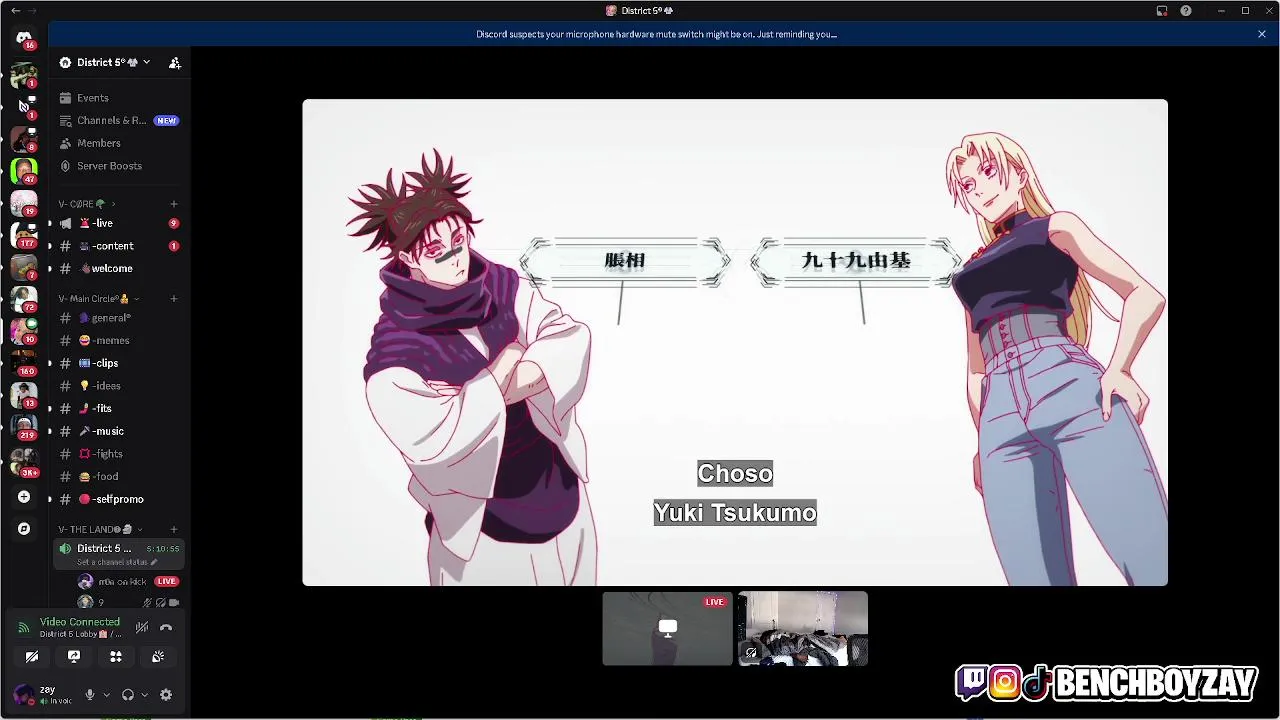Collapse the V- CORE category

click(x=86, y=204)
